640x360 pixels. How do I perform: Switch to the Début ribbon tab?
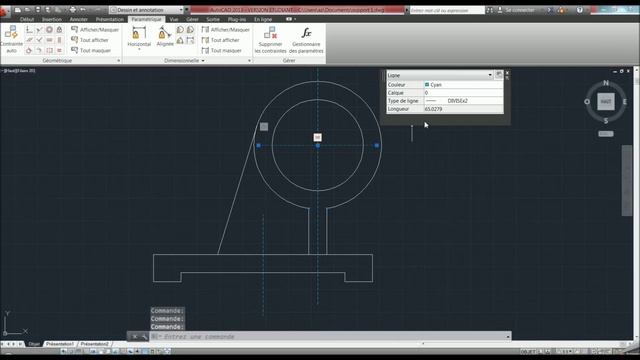[x=27, y=19]
